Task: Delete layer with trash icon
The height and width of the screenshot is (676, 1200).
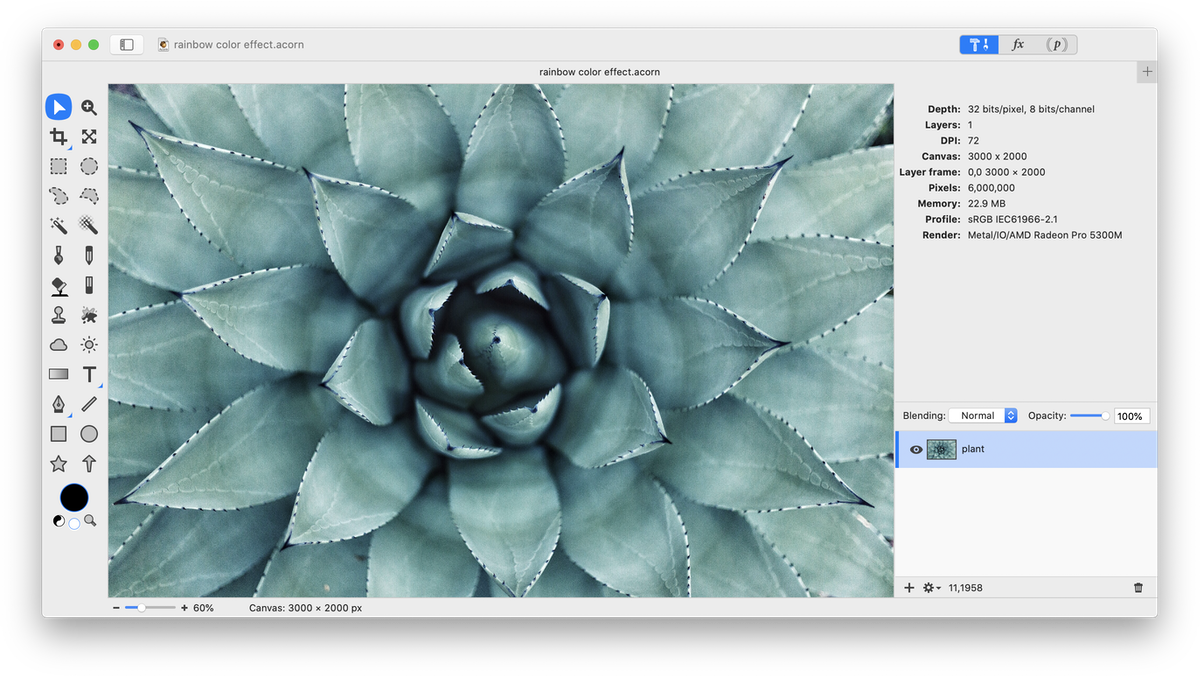Action: 1138,588
